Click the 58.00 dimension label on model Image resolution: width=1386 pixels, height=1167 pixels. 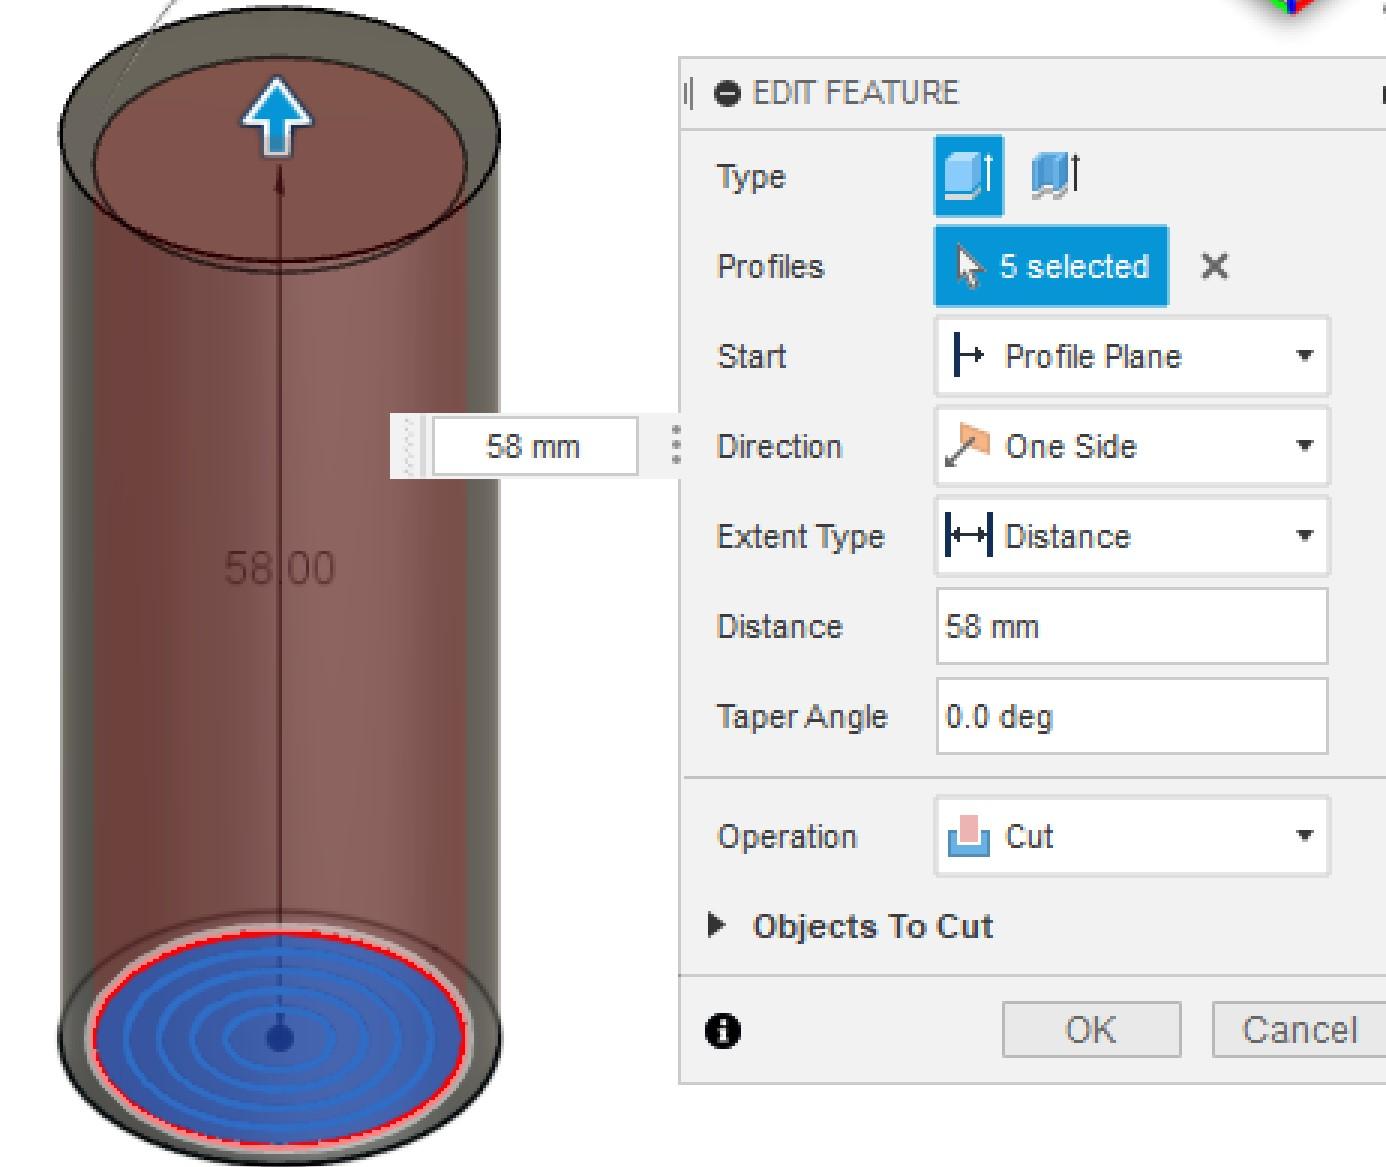coord(279,568)
